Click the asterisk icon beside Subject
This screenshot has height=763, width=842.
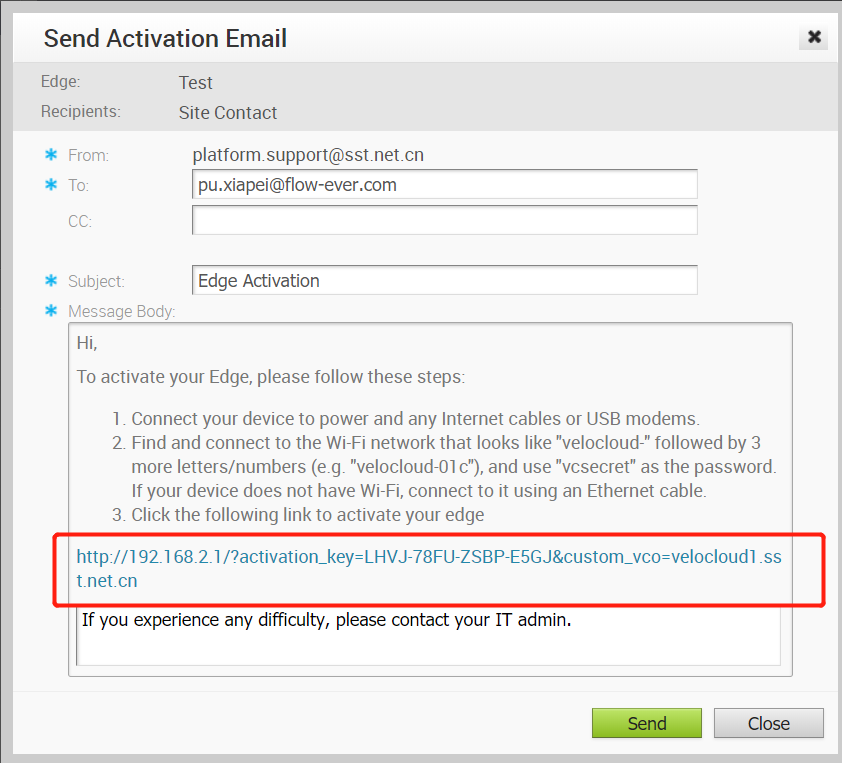51,280
